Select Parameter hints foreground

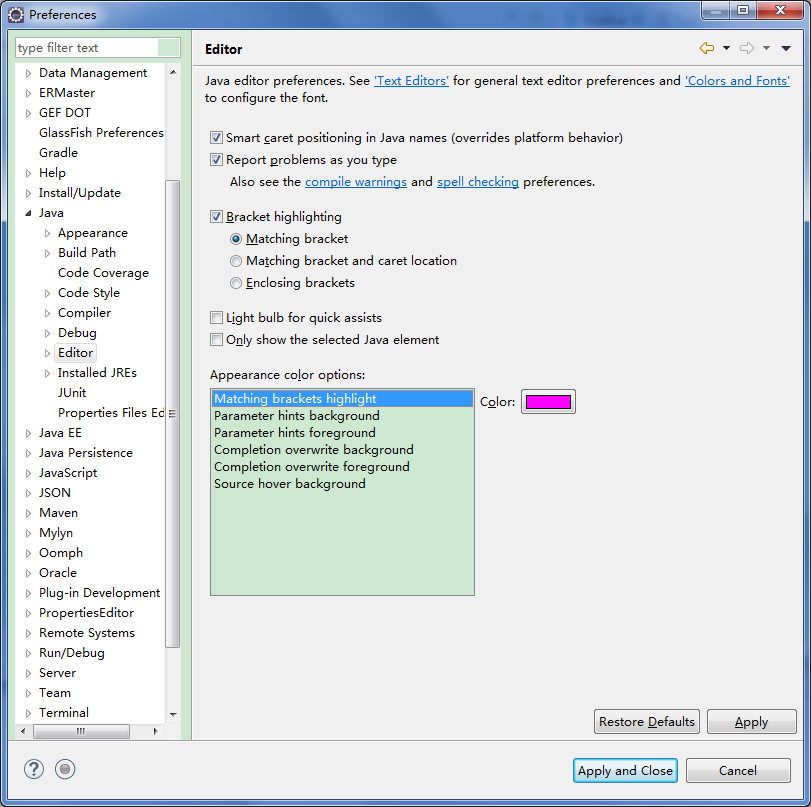point(342,433)
